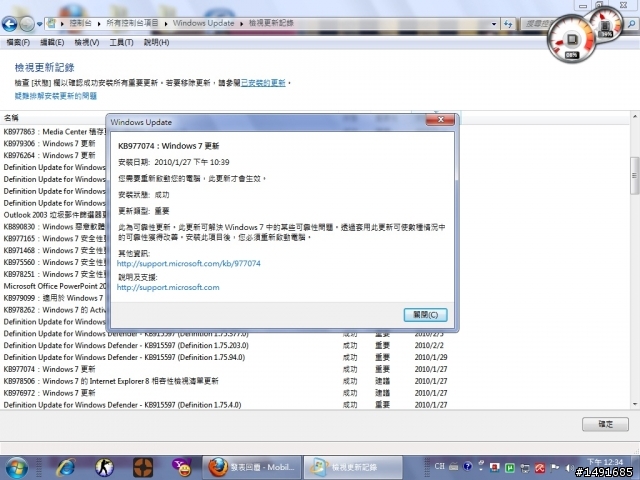Select KB975560 security update row
This screenshot has width=640, height=480.
[55, 262]
